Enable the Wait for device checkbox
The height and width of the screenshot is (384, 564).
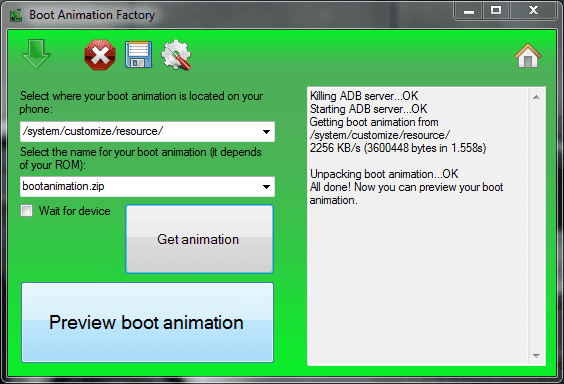(x=27, y=211)
